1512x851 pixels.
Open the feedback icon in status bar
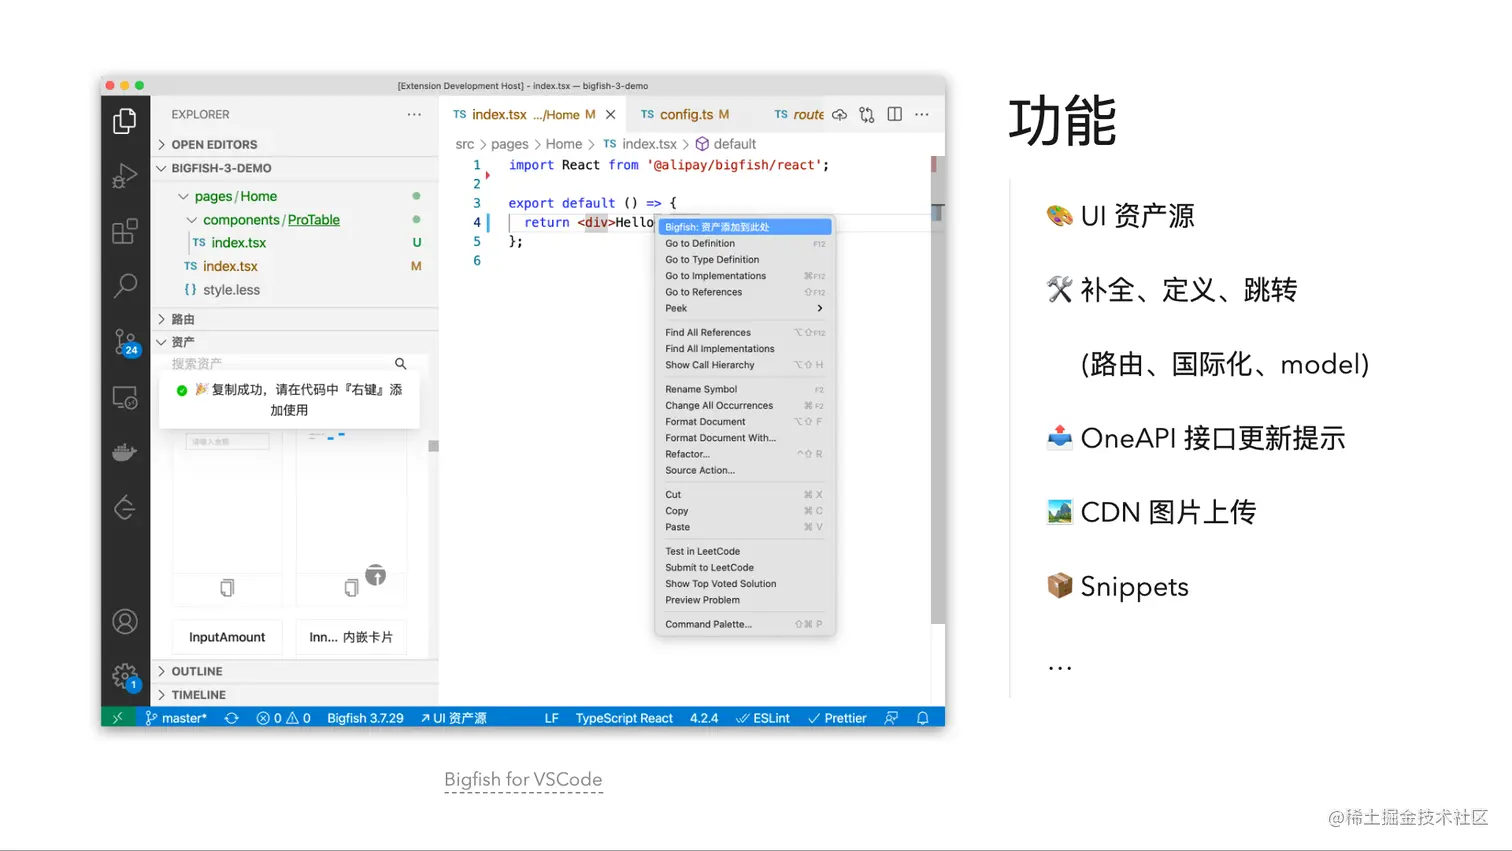click(x=891, y=718)
